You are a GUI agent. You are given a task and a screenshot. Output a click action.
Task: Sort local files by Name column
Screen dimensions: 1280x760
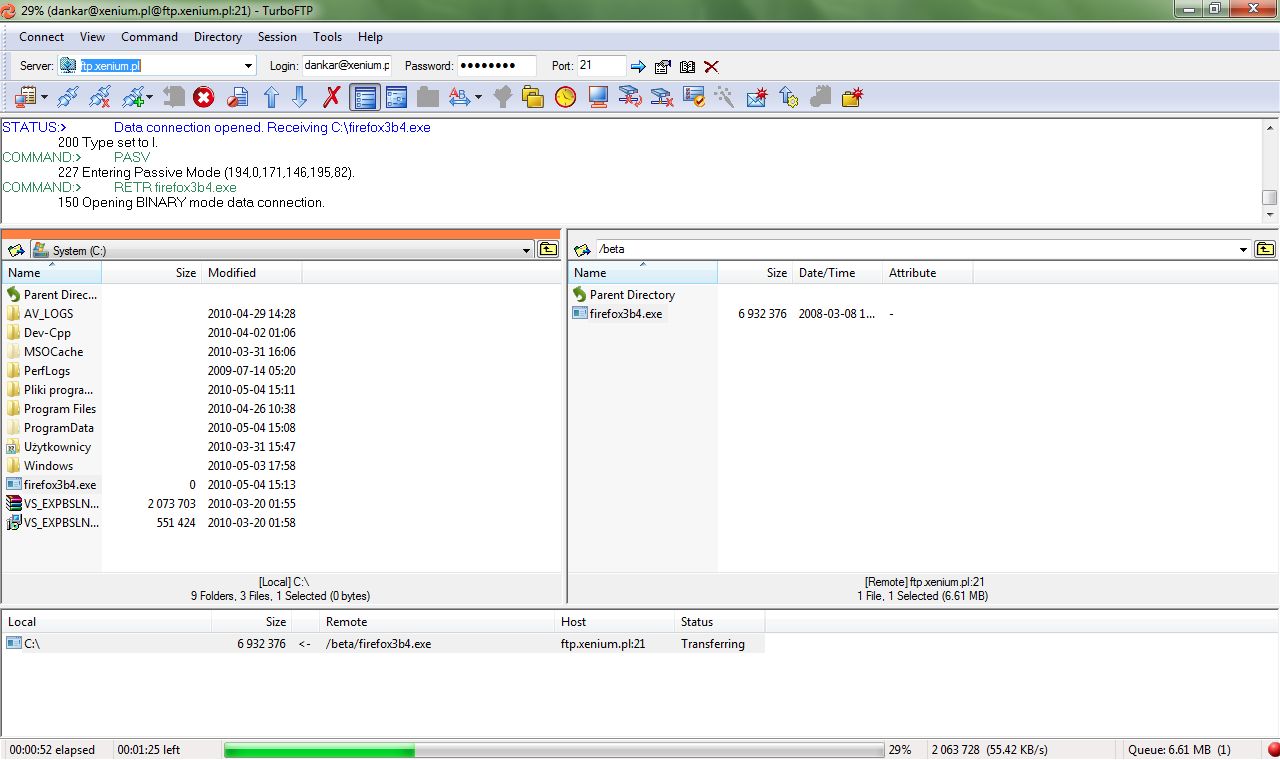(x=51, y=273)
